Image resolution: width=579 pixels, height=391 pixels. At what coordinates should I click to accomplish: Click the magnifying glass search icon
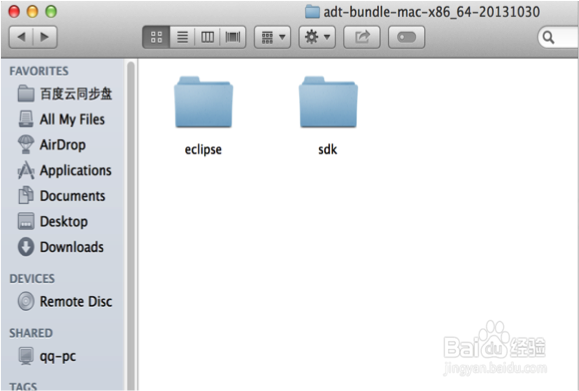point(548,37)
